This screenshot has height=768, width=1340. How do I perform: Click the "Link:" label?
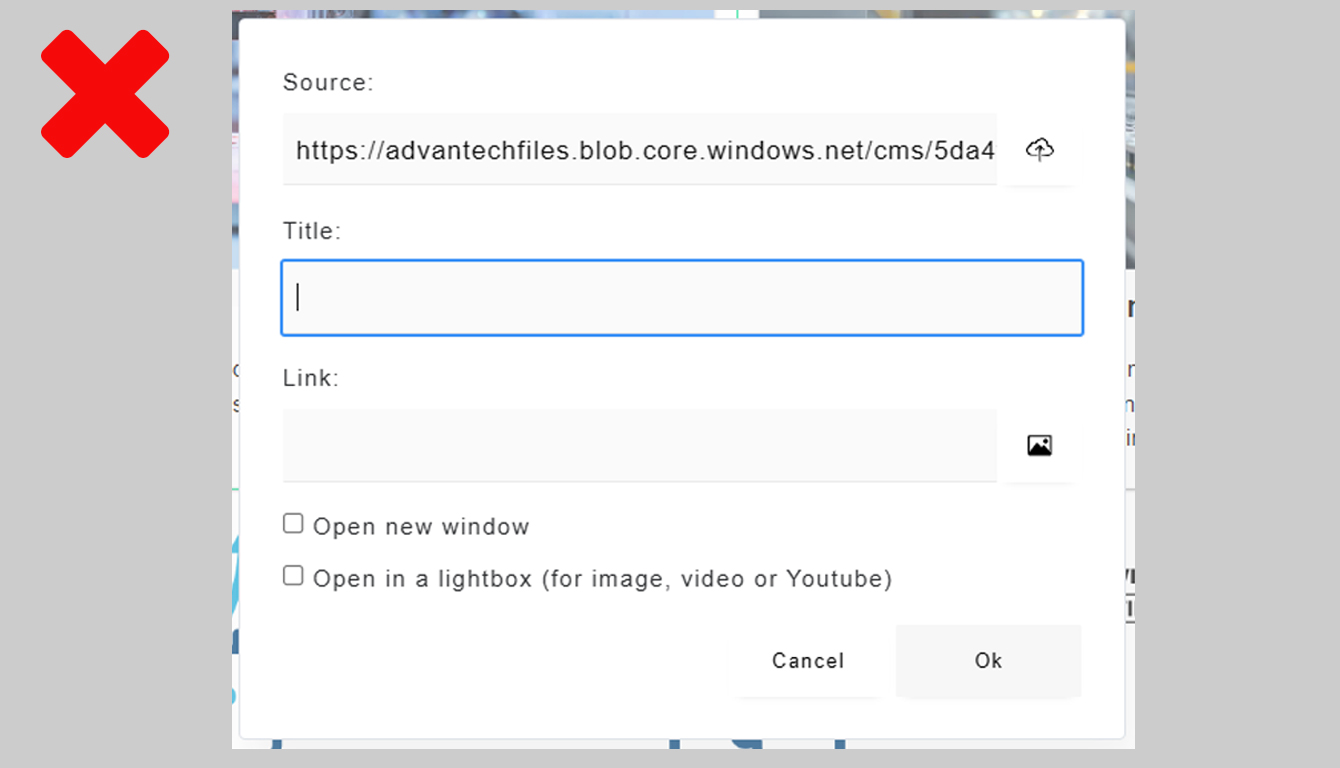[311, 379]
